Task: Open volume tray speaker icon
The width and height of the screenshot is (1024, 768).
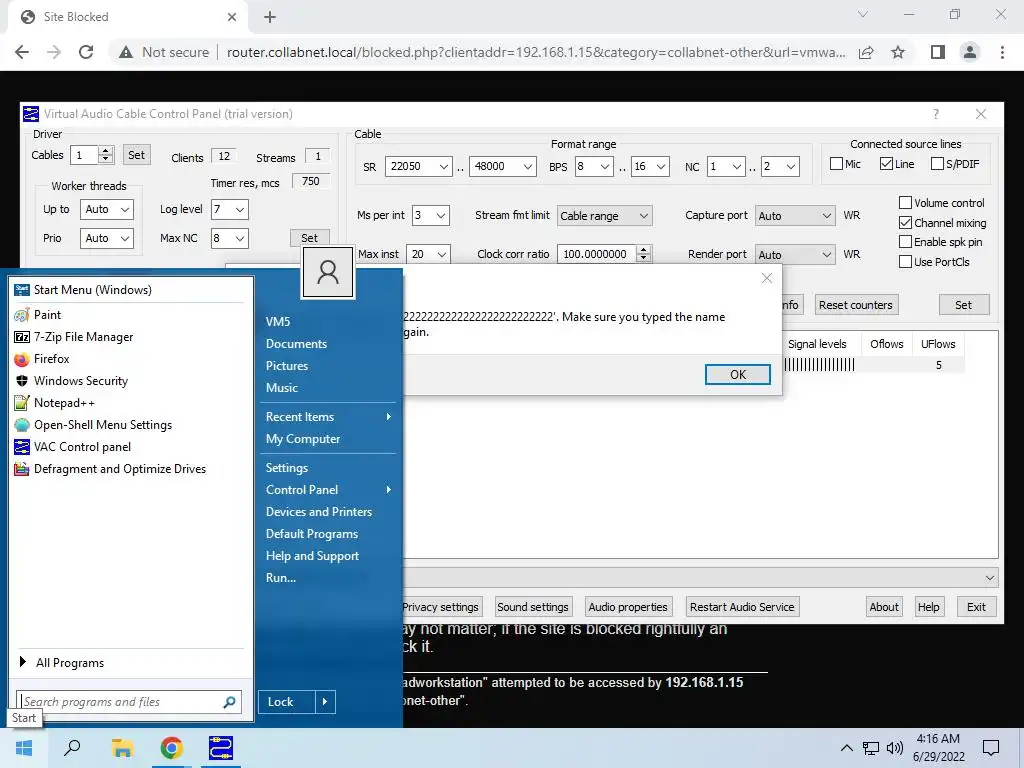Action: [x=895, y=748]
